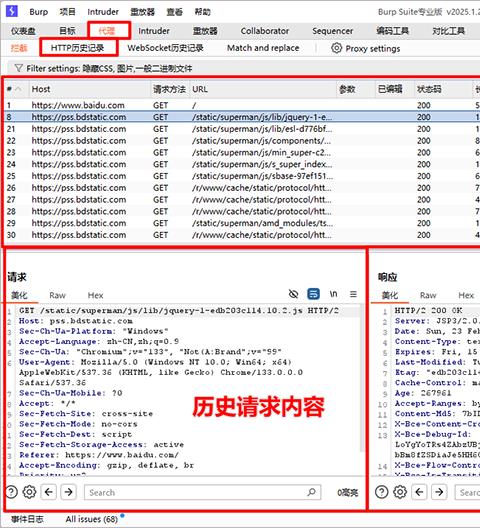Click the Burp Suite logo icon

pyautogui.click(x=12, y=11)
